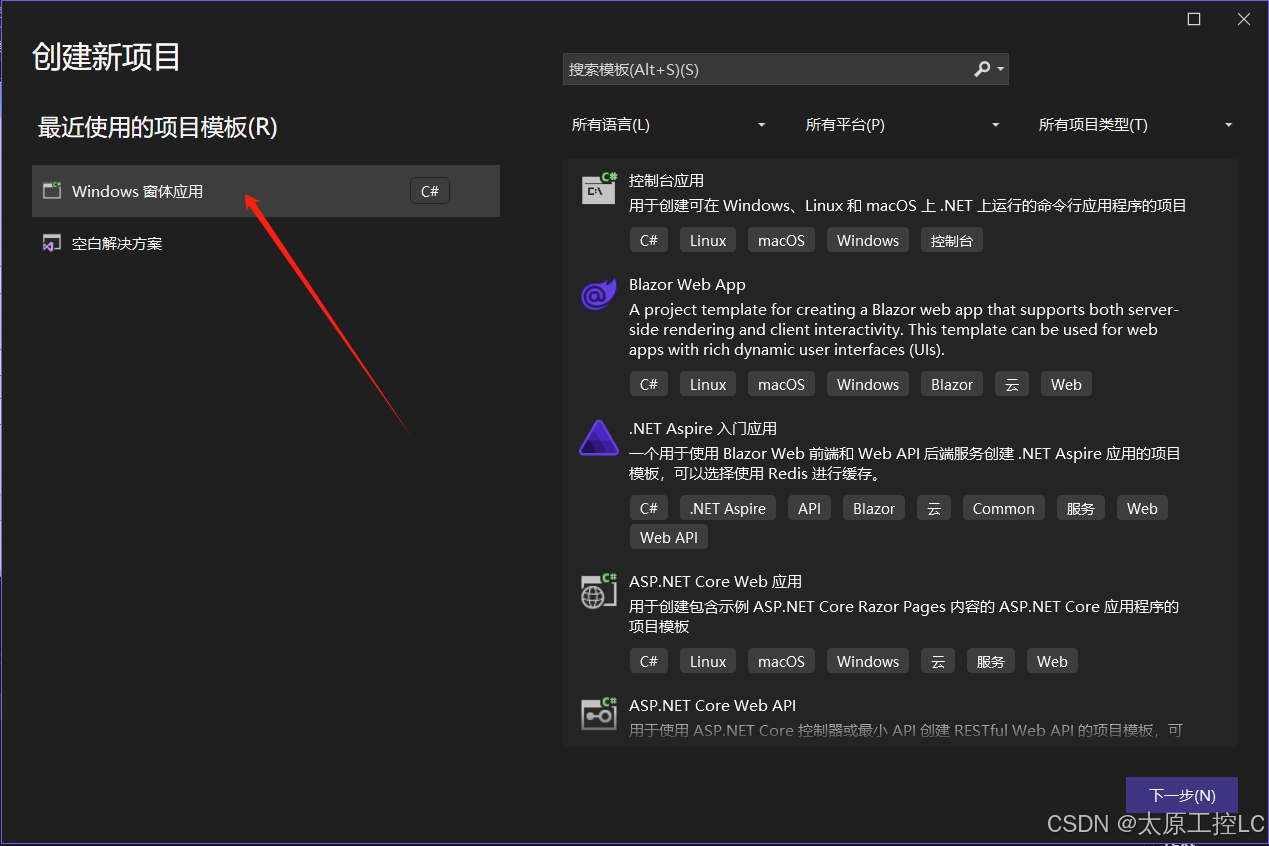The width and height of the screenshot is (1269, 846).
Task: Click the Web tag under Blazor Web App
Action: tap(1066, 384)
